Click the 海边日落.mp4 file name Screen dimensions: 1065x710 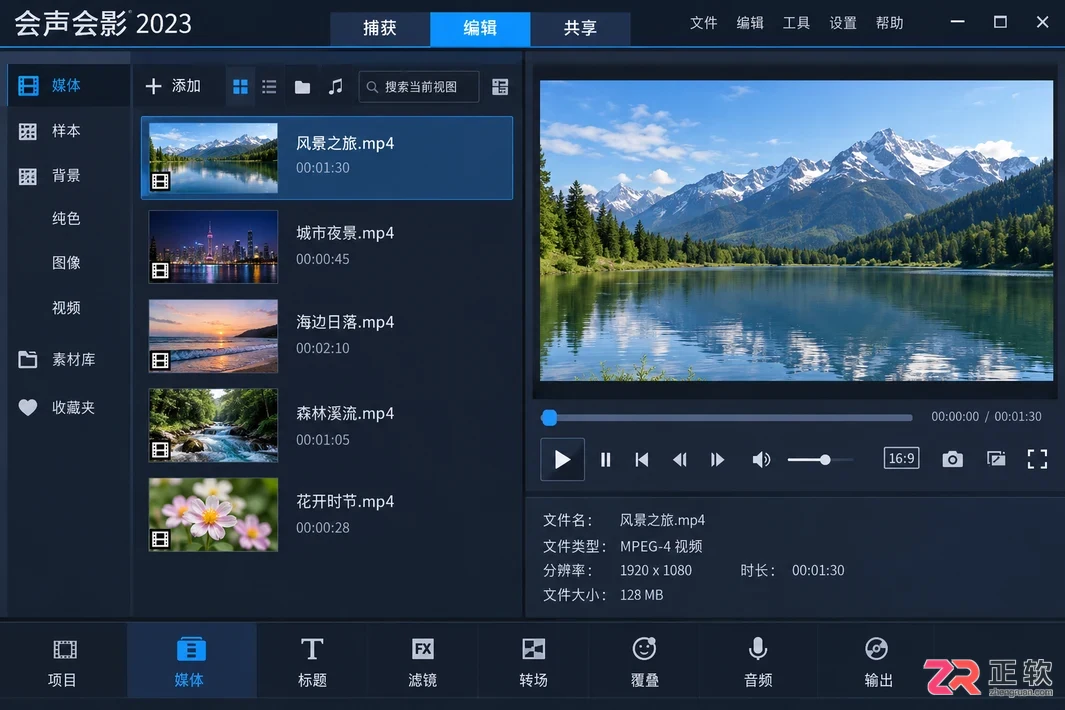click(x=345, y=322)
